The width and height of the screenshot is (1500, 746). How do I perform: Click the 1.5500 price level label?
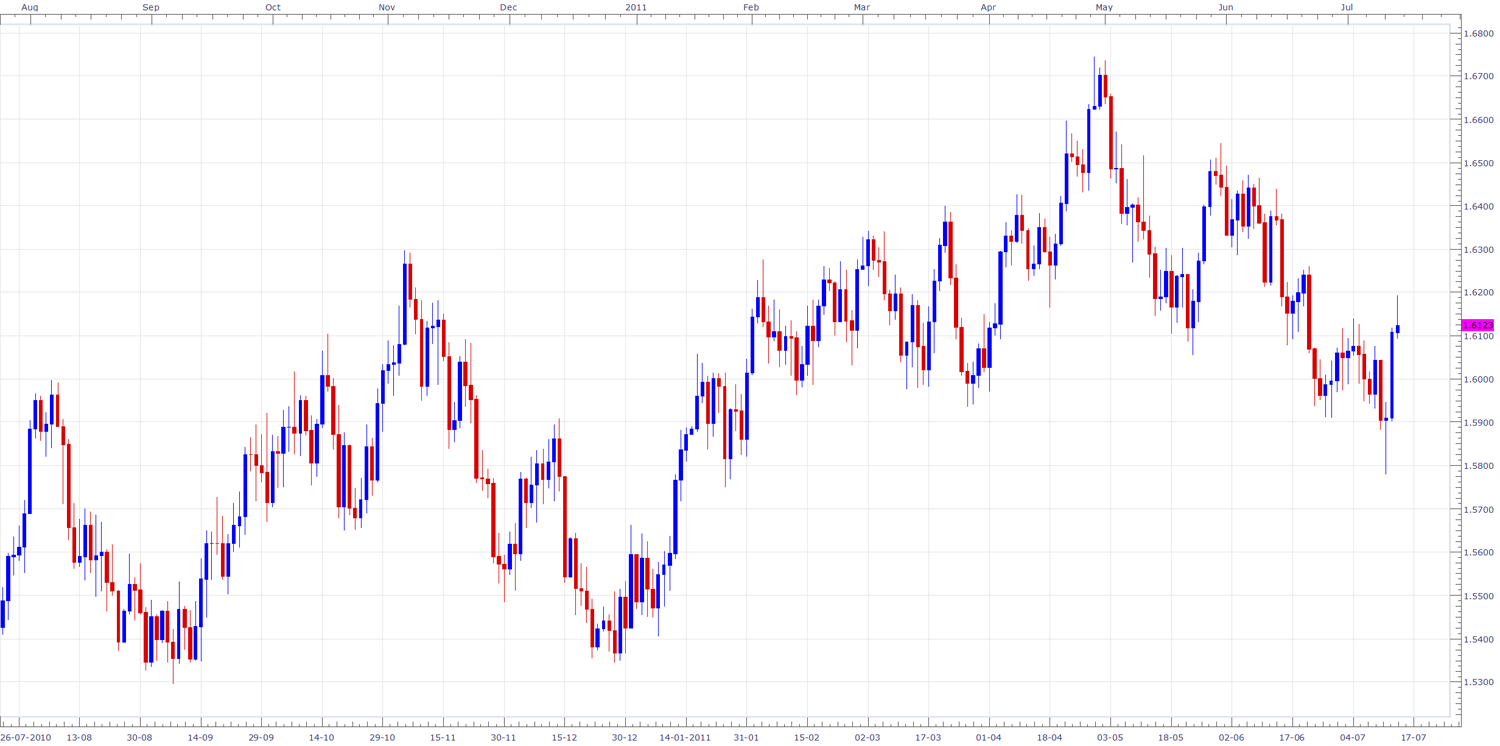tap(1478, 596)
